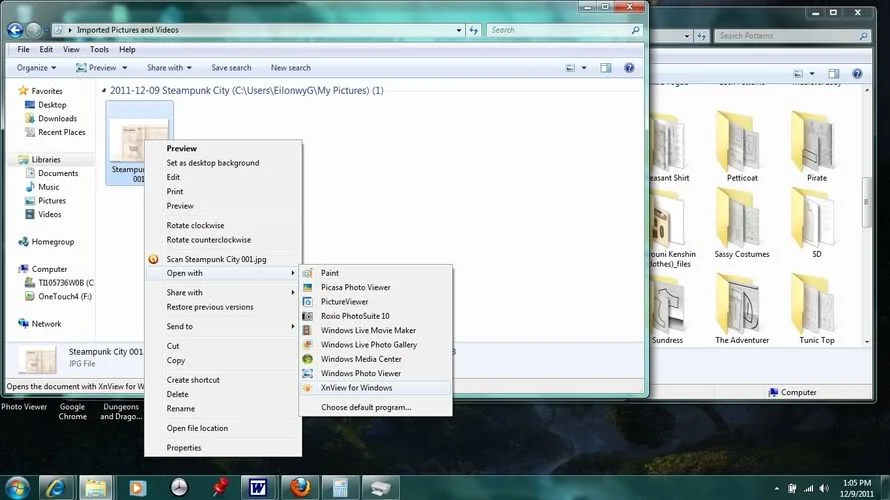Launch XnView for Windows
The height and width of the screenshot is (500, 890).
pyautogui.click(x=376, y=388)
